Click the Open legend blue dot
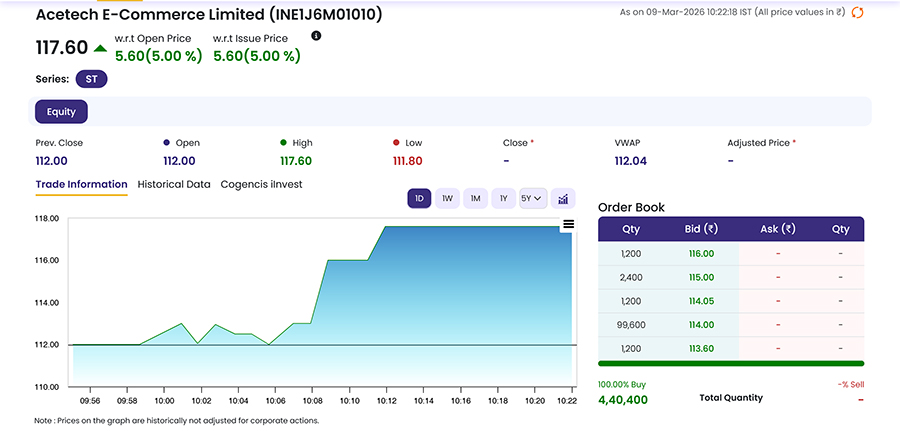The height and width of the screenshot is (431, 900). pyautogui.click(x=166, y=143)
